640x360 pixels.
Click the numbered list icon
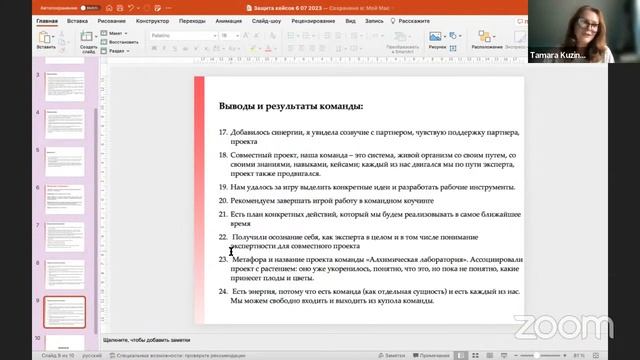coord(307,36)
